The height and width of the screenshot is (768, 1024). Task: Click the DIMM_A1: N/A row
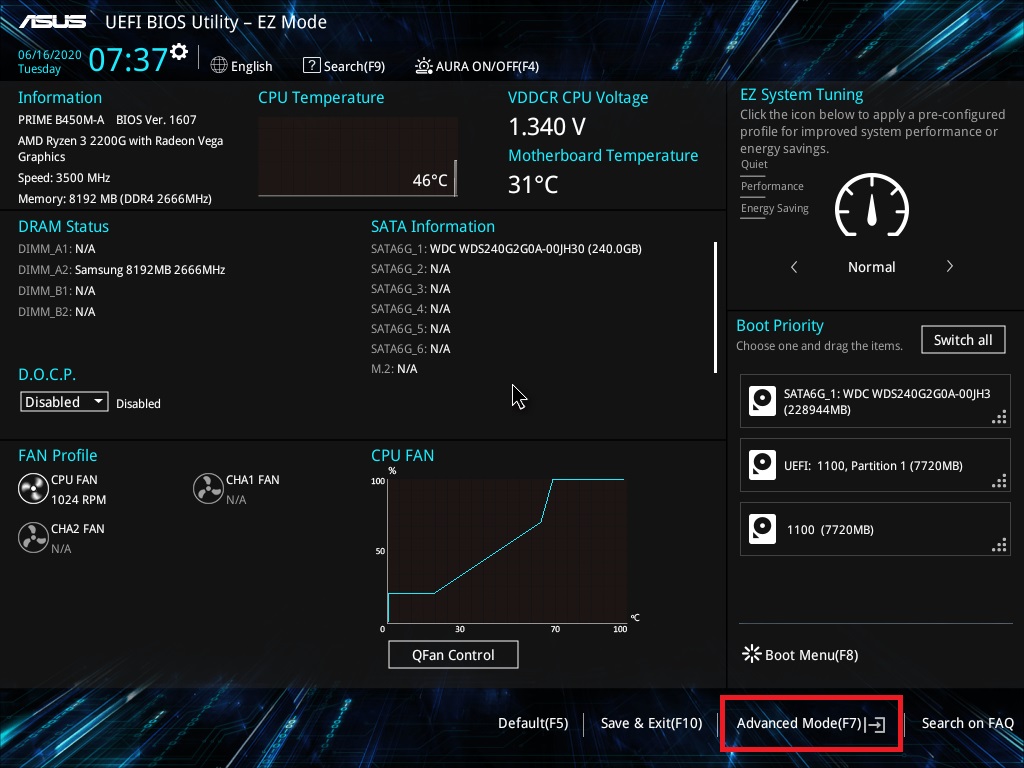[x=56, y=249]
